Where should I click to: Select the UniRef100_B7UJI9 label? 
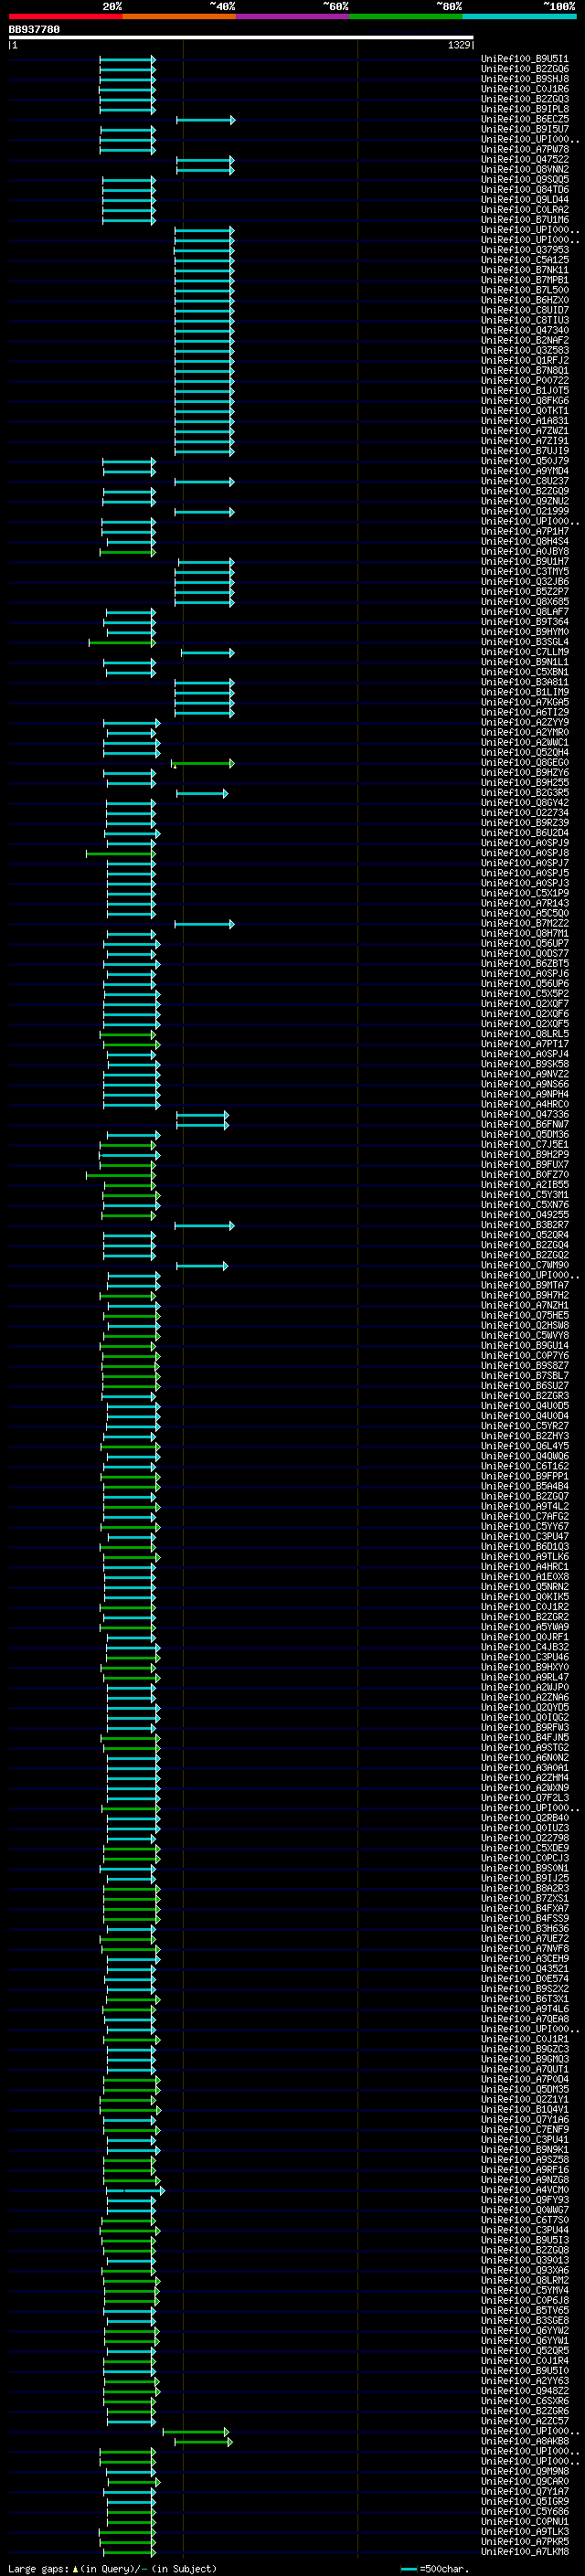pyautogui.click(x=525, y=451)
